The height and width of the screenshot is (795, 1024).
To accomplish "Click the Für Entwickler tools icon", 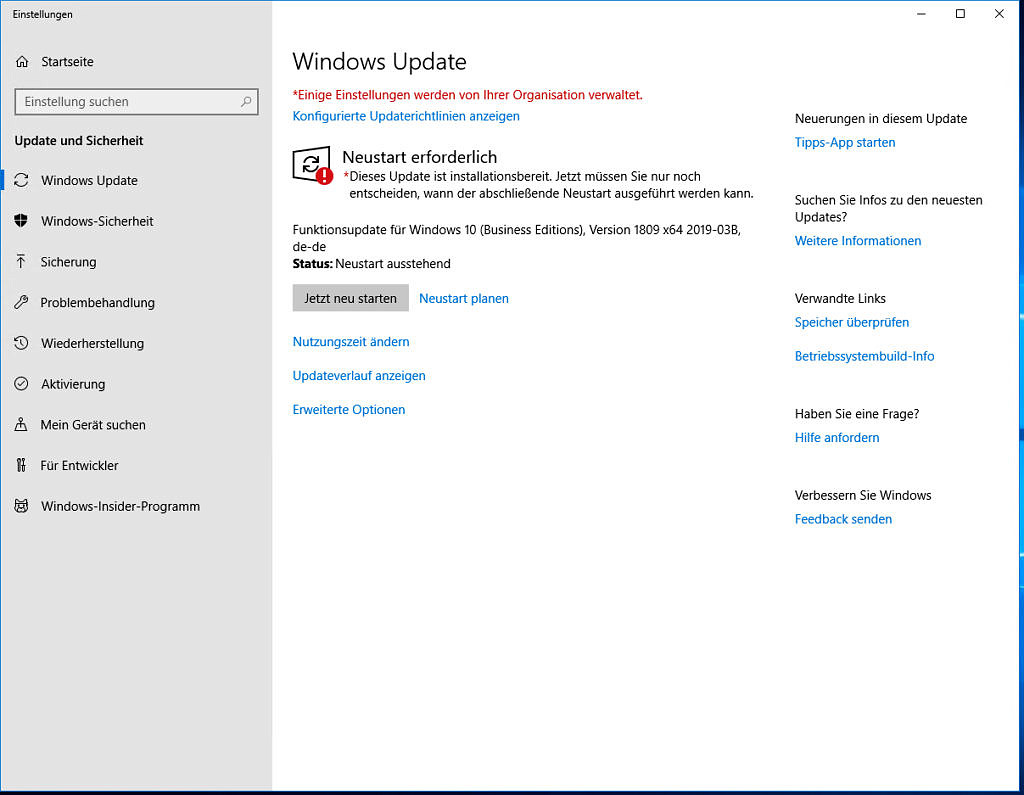I will tap(21, 465).
